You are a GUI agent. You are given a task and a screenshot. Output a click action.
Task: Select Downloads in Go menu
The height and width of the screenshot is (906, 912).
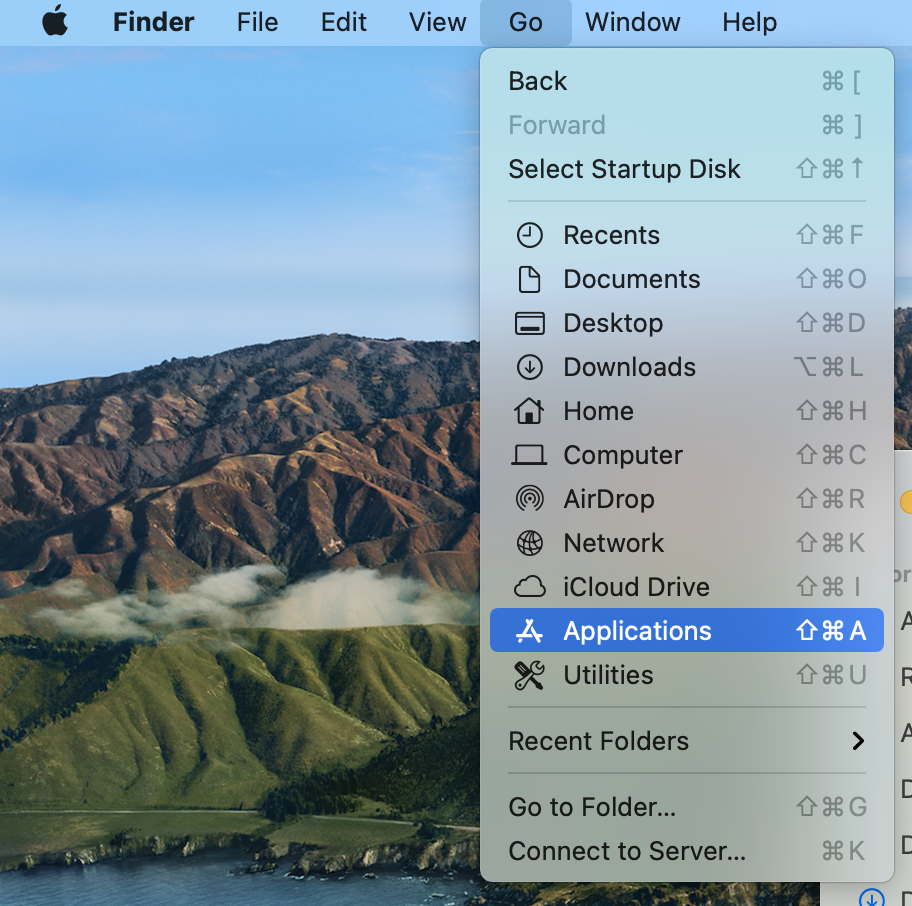687,368
